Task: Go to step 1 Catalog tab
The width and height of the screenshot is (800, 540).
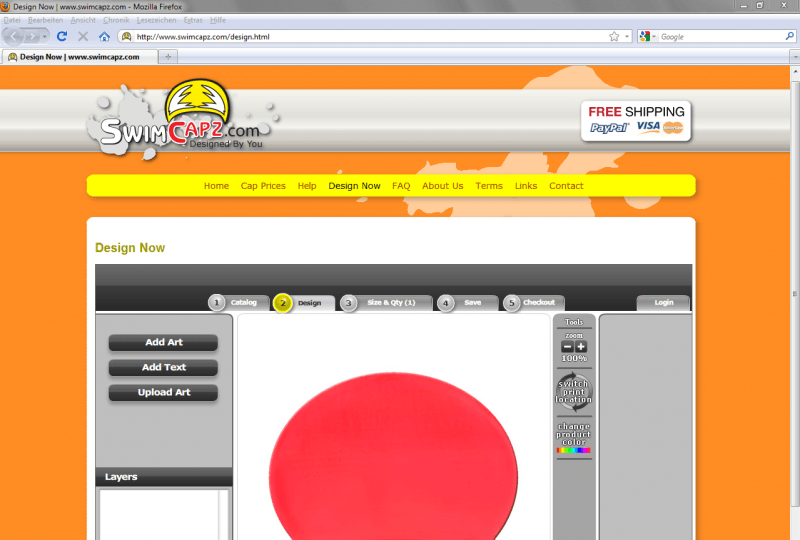Action: tap(239, 303)
